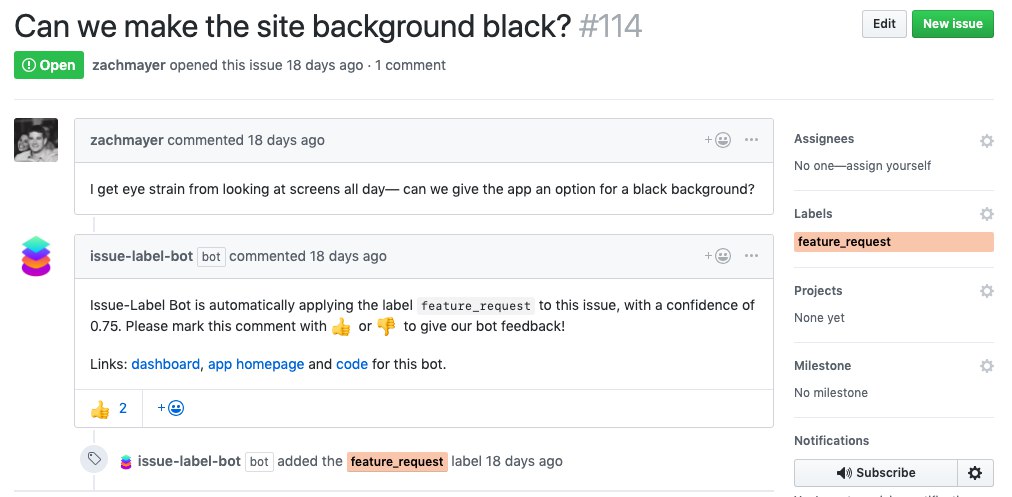Create a New issue
This screenshot has height=497, width=1012.
tap(953, 24)
